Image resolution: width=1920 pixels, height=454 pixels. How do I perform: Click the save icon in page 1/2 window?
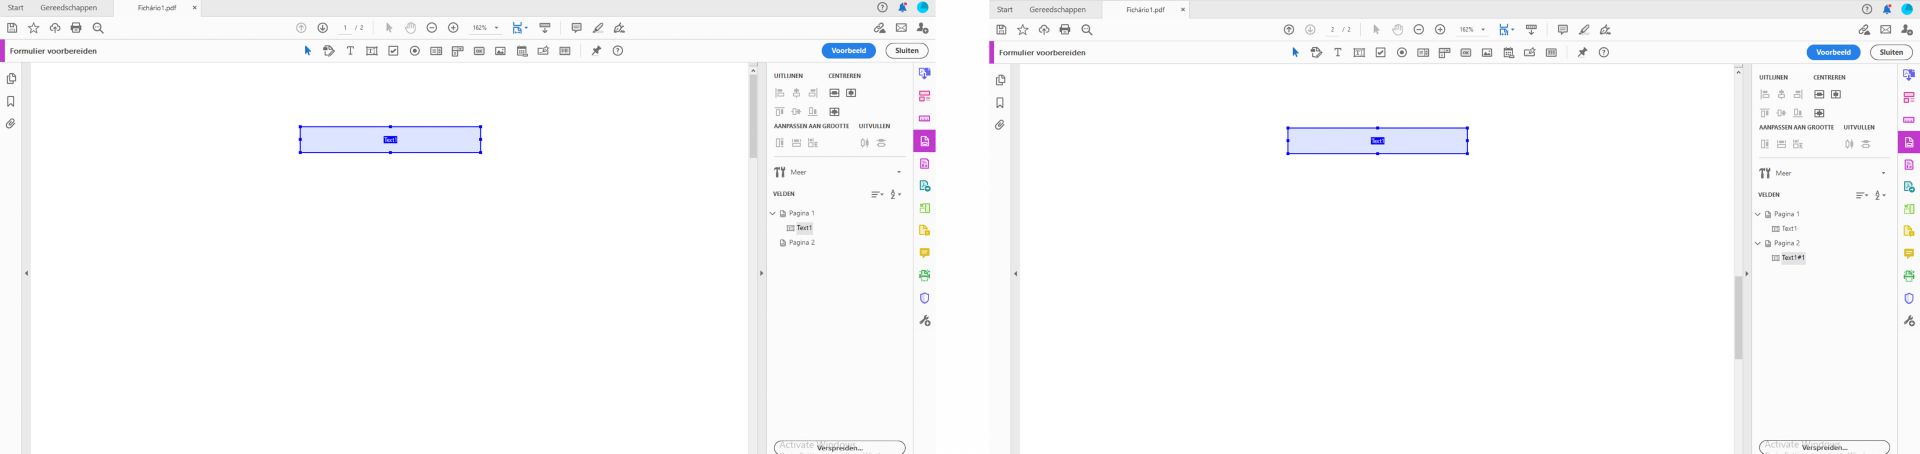coord(12,28)
